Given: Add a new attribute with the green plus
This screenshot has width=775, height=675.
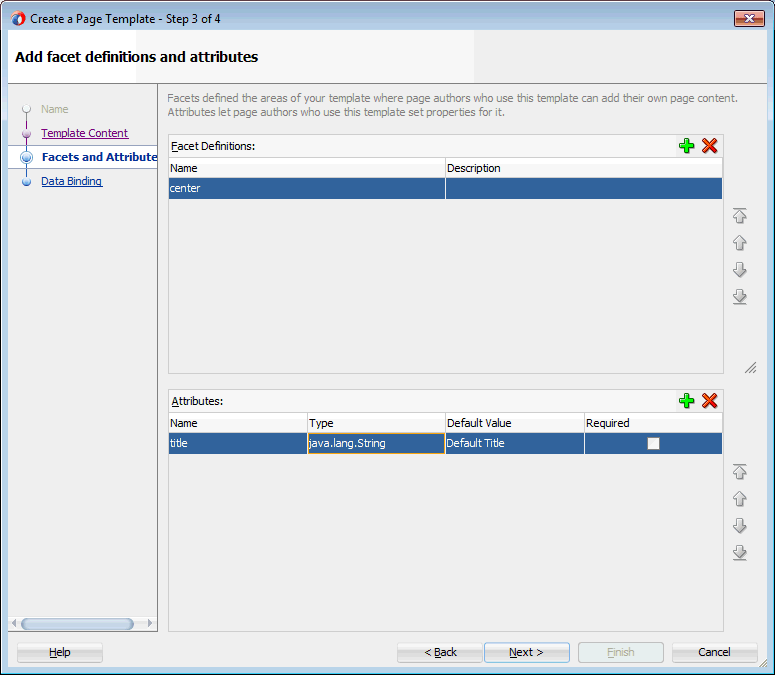Looking at the screenshot, I should click(x=686, y=401).
